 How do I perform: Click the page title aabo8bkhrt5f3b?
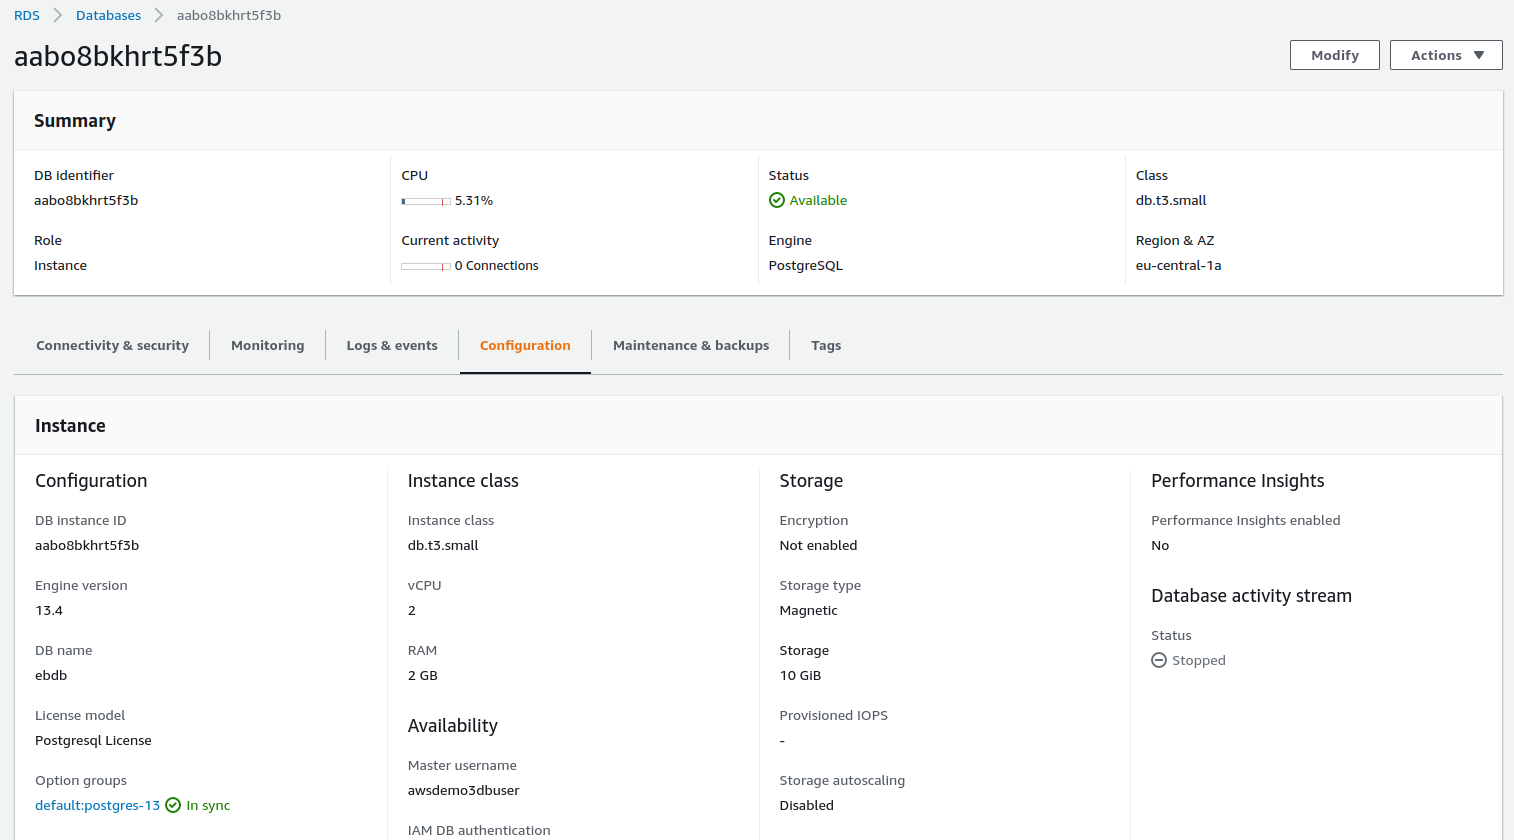point(118,56)
